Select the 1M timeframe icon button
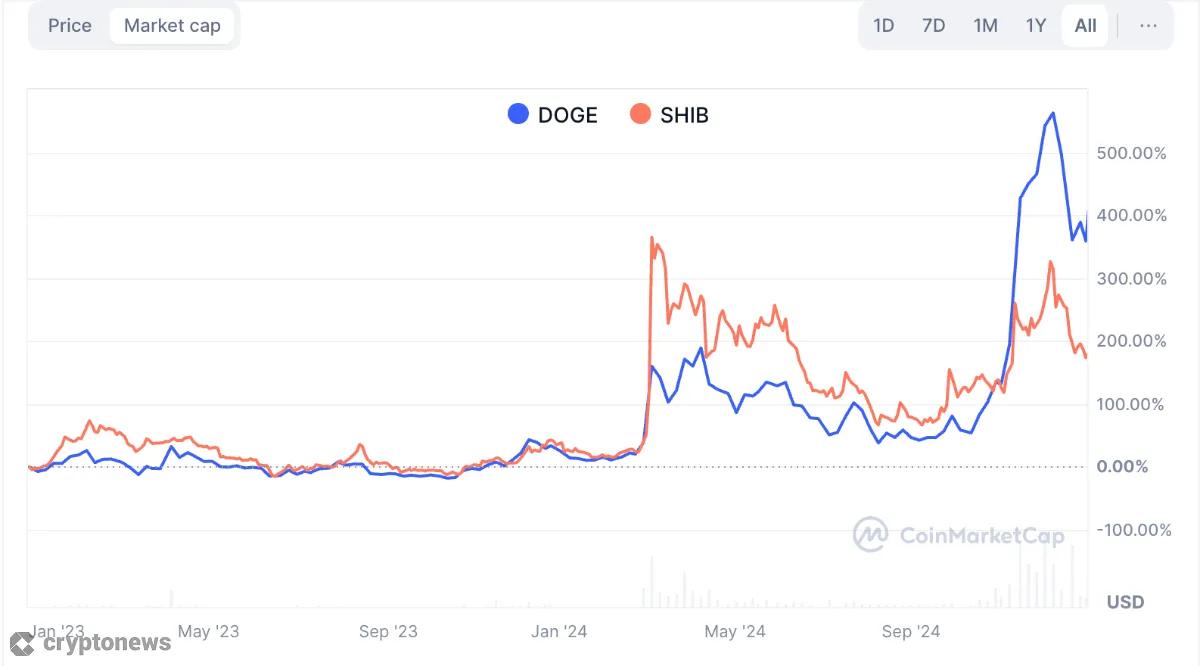1200x666 pixels. [x=985, y=25]
